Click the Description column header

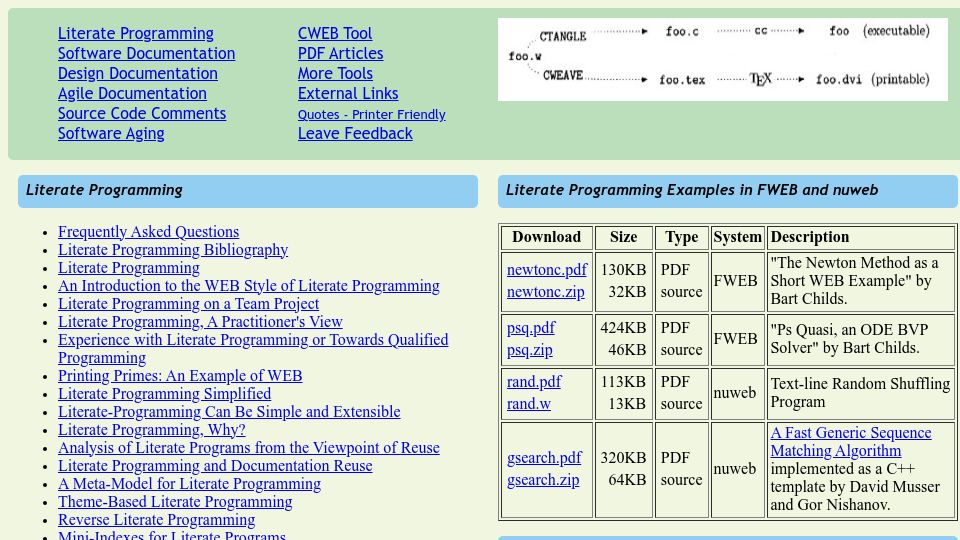pos(861,237)
